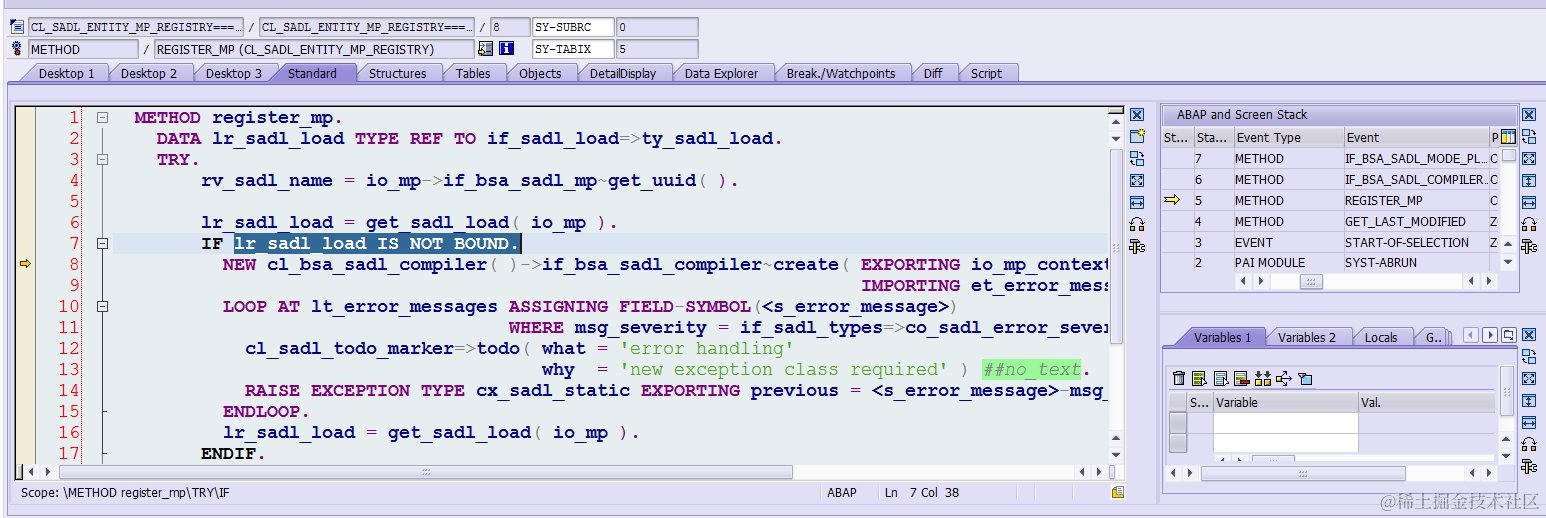Screen dimensions: 1546x518
Task: Close the ABAP and Screen Stack tool
Action: click(x=1529, y=115)
